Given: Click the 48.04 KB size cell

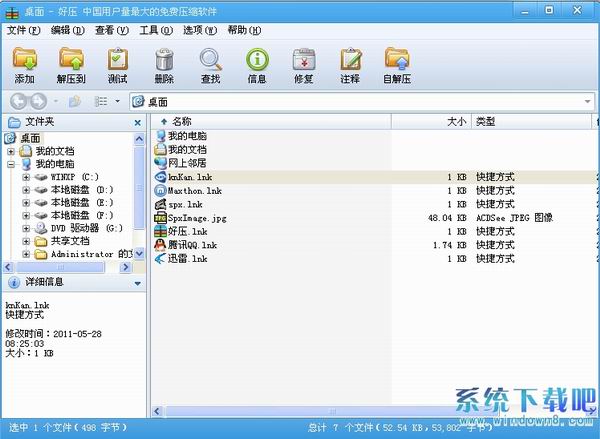Looking at the screenshot, I should tap(447, 218).
